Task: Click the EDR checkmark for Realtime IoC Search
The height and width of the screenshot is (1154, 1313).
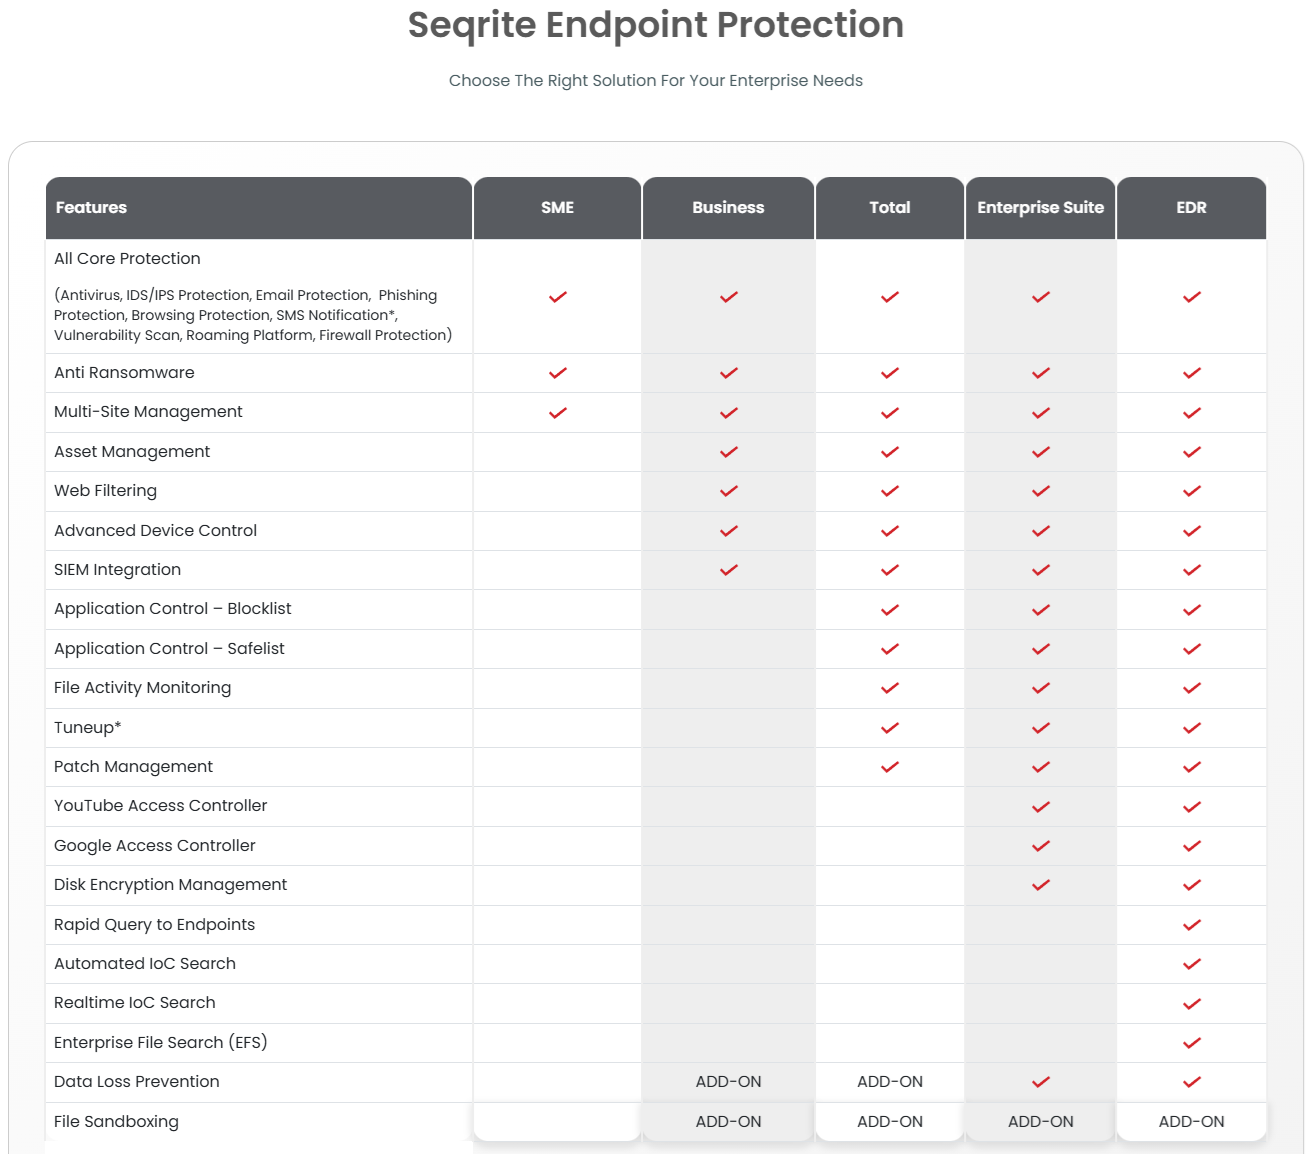Action: click(x=1192, y=1004)
